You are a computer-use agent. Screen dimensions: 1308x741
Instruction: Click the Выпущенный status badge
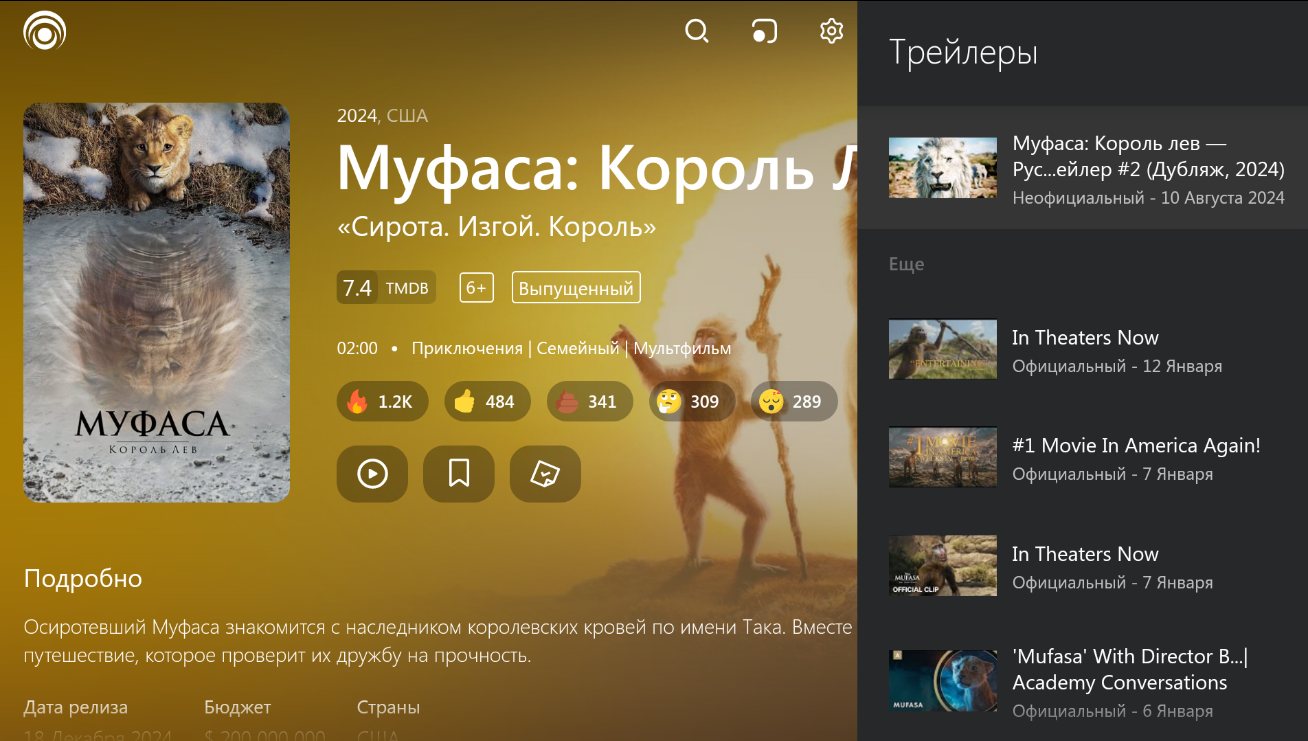point(576,288)
